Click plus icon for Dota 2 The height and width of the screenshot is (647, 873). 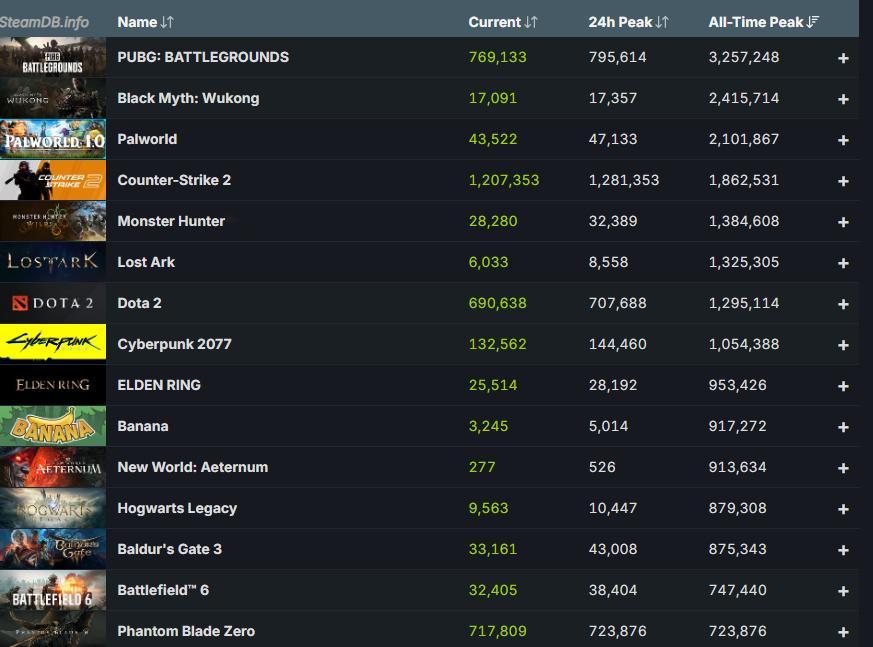[843, 304]
